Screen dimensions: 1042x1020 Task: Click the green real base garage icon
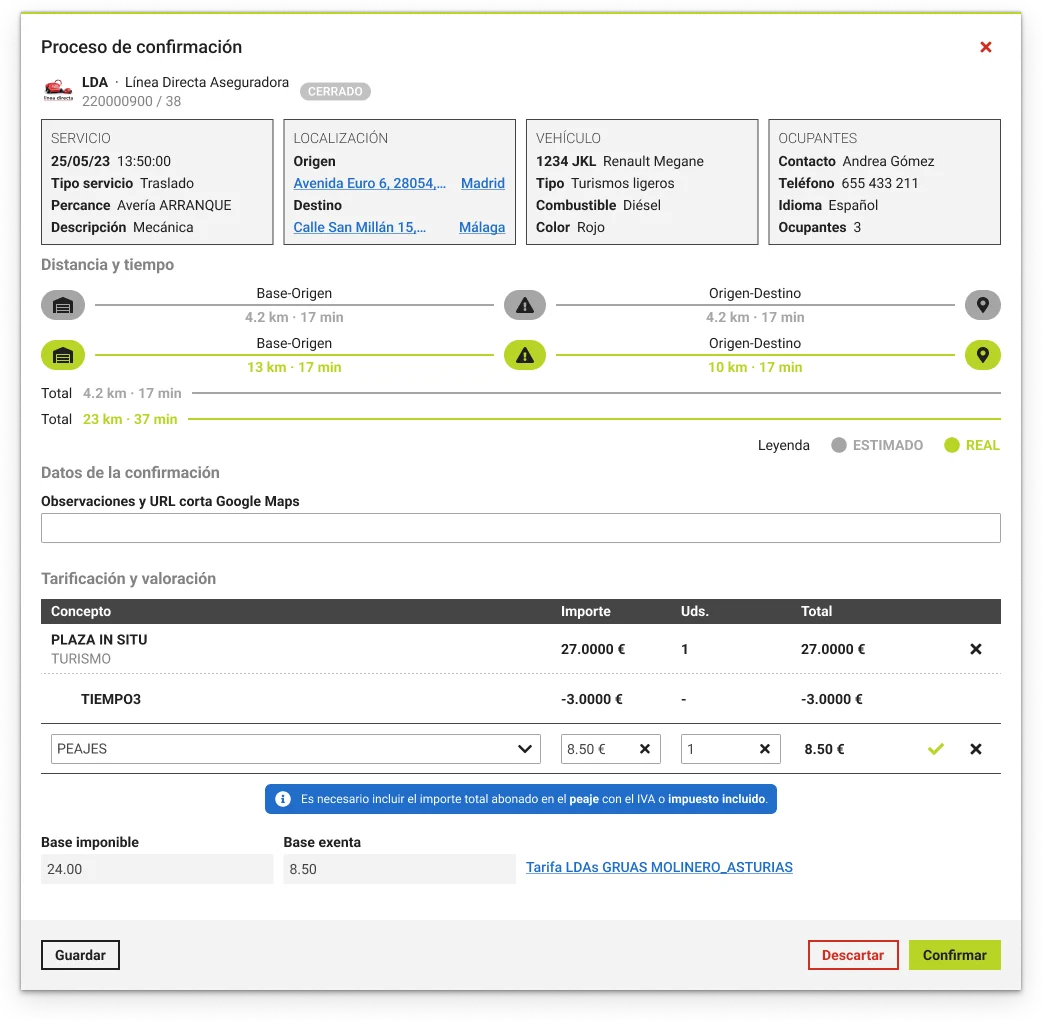63,356
